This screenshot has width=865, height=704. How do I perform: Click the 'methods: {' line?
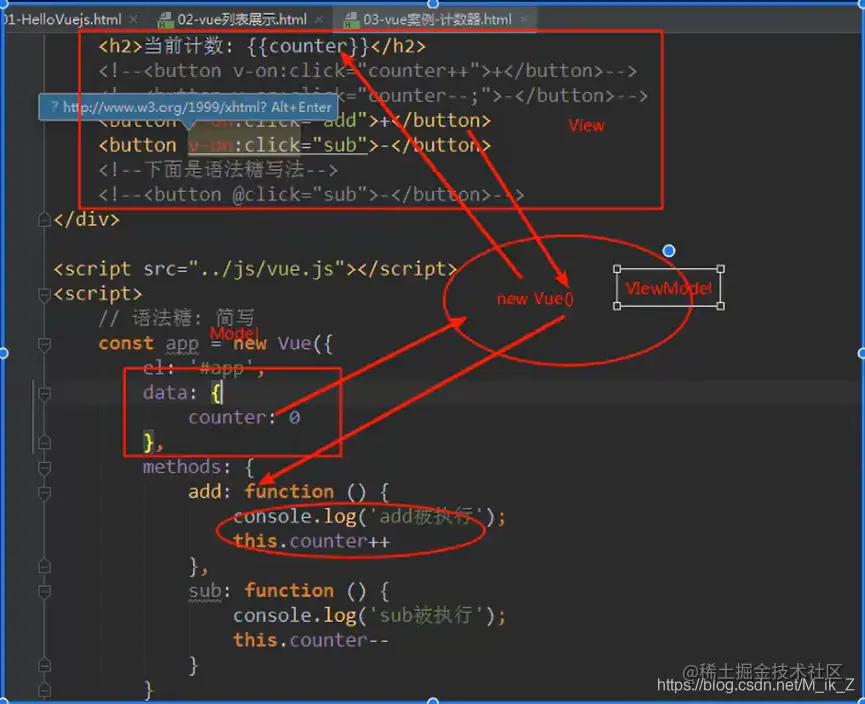click(199, 467)
